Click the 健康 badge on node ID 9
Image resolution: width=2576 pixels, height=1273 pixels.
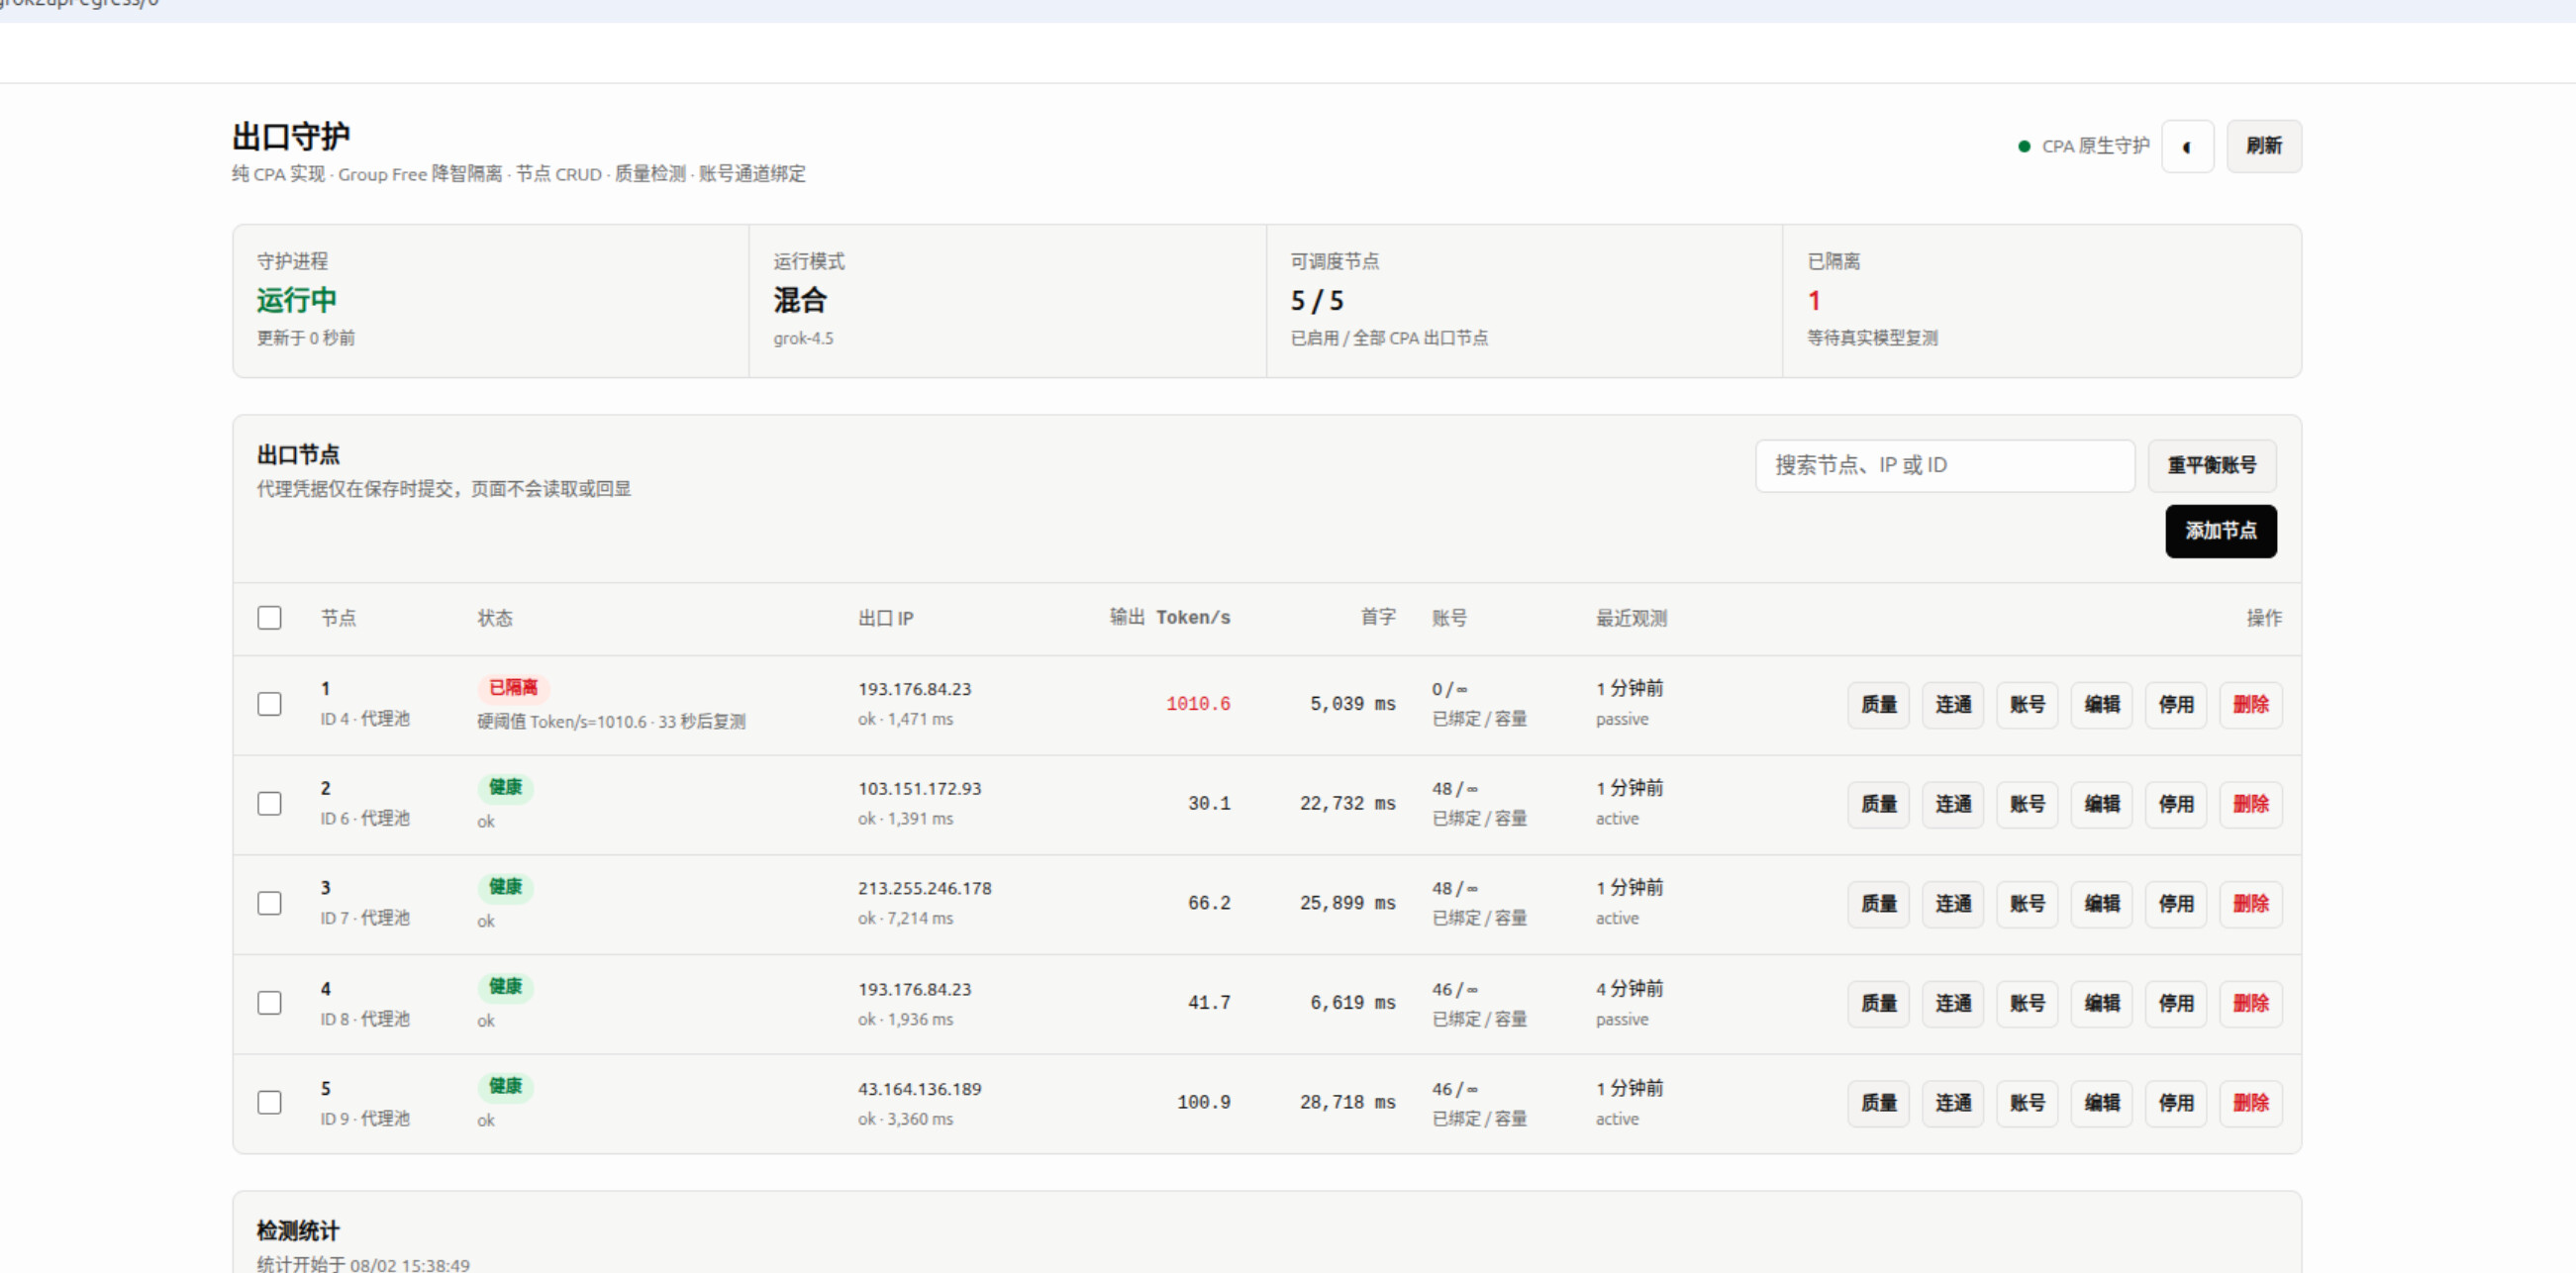tap(505, 1086)
